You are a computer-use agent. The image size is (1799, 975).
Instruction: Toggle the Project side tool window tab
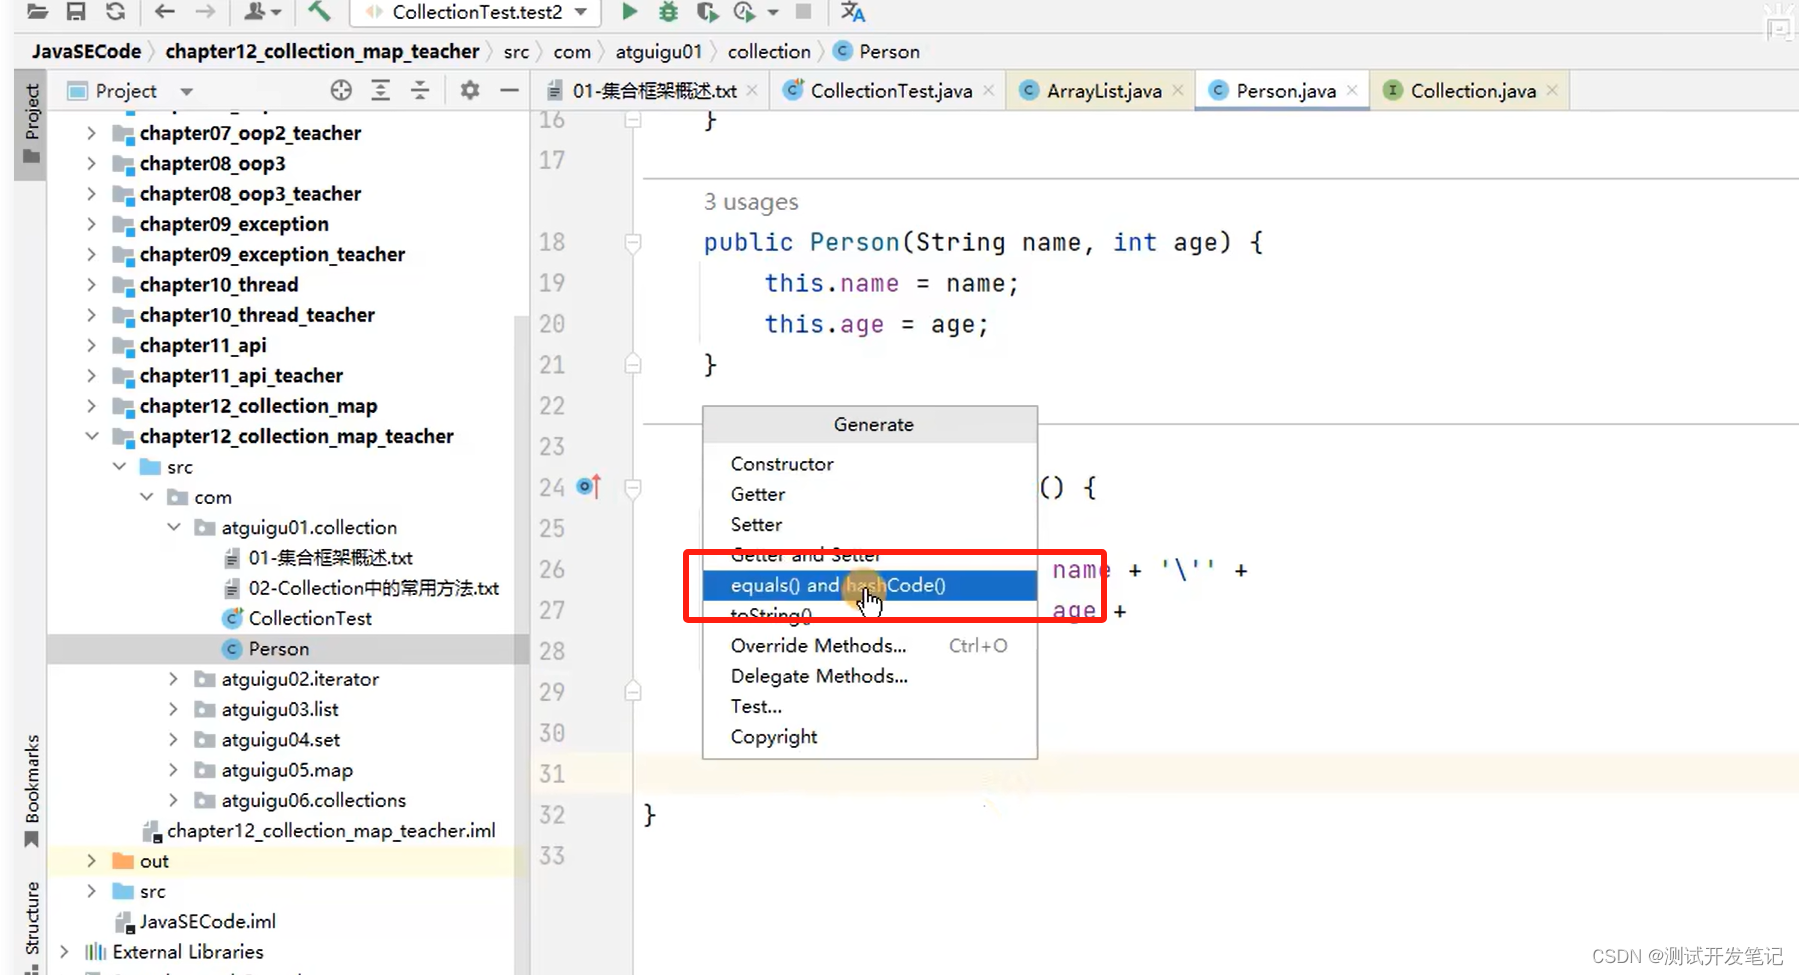31,124
